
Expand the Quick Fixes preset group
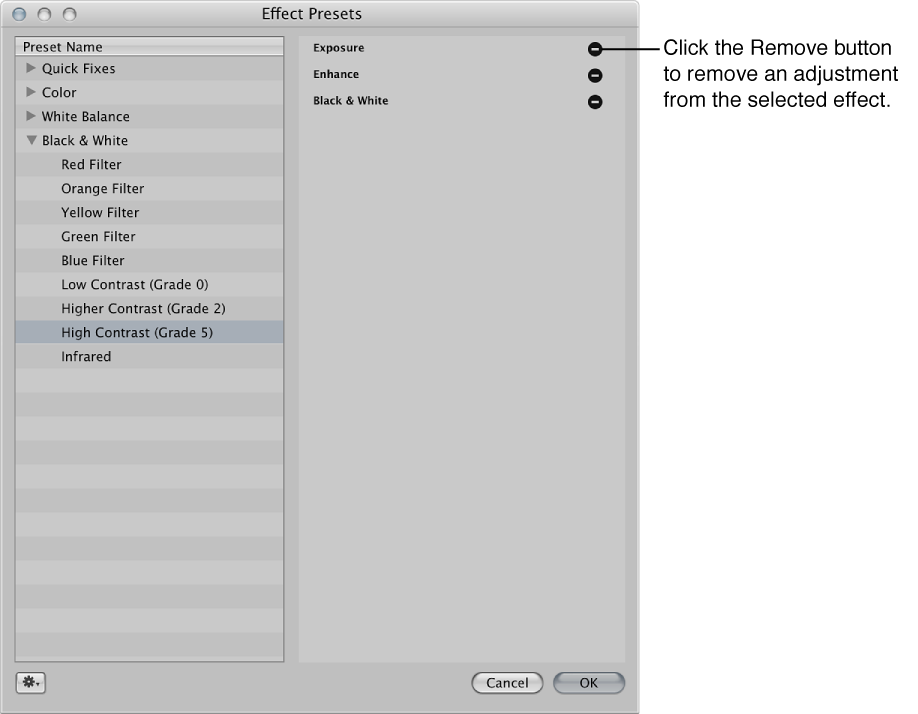coord(30,68)
